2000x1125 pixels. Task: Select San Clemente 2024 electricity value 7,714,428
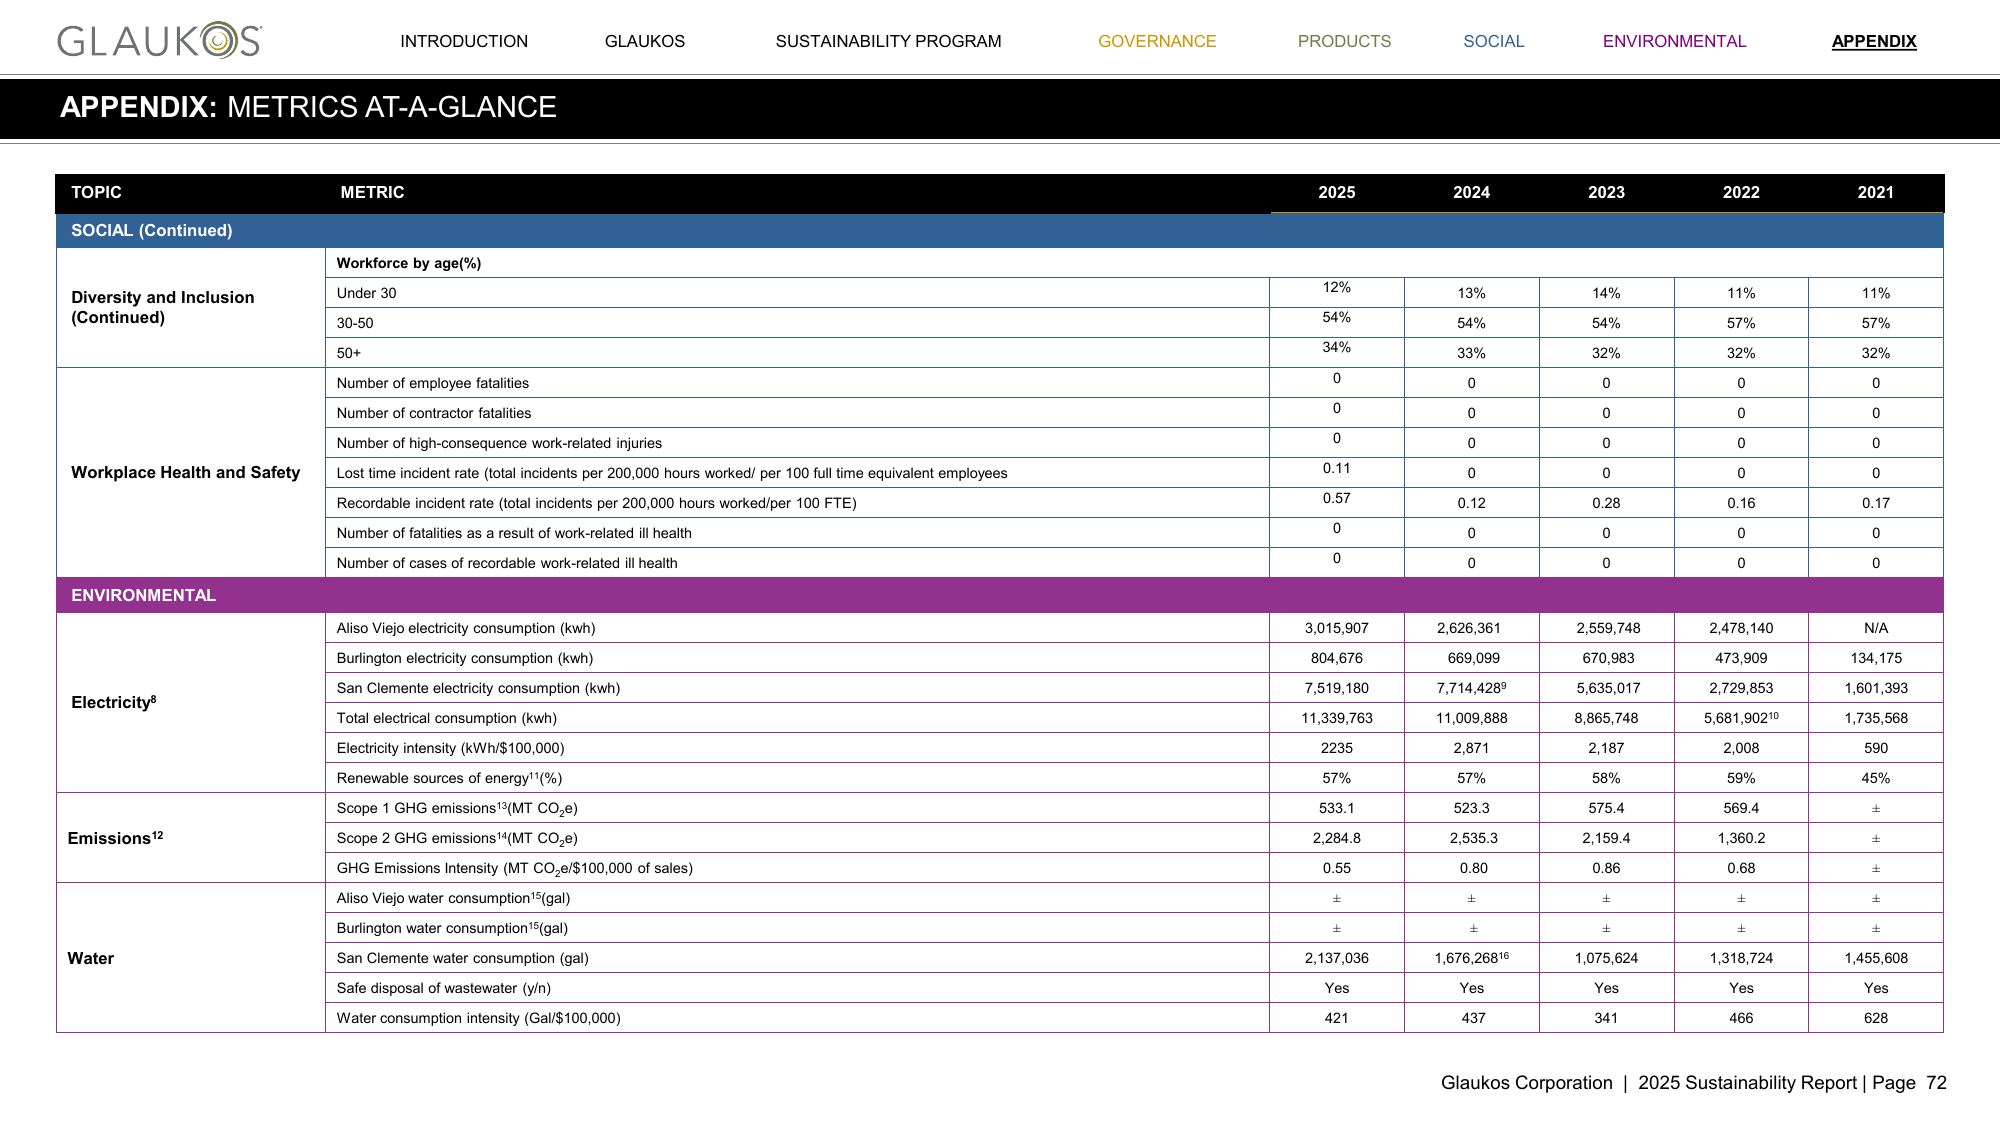1471,688
